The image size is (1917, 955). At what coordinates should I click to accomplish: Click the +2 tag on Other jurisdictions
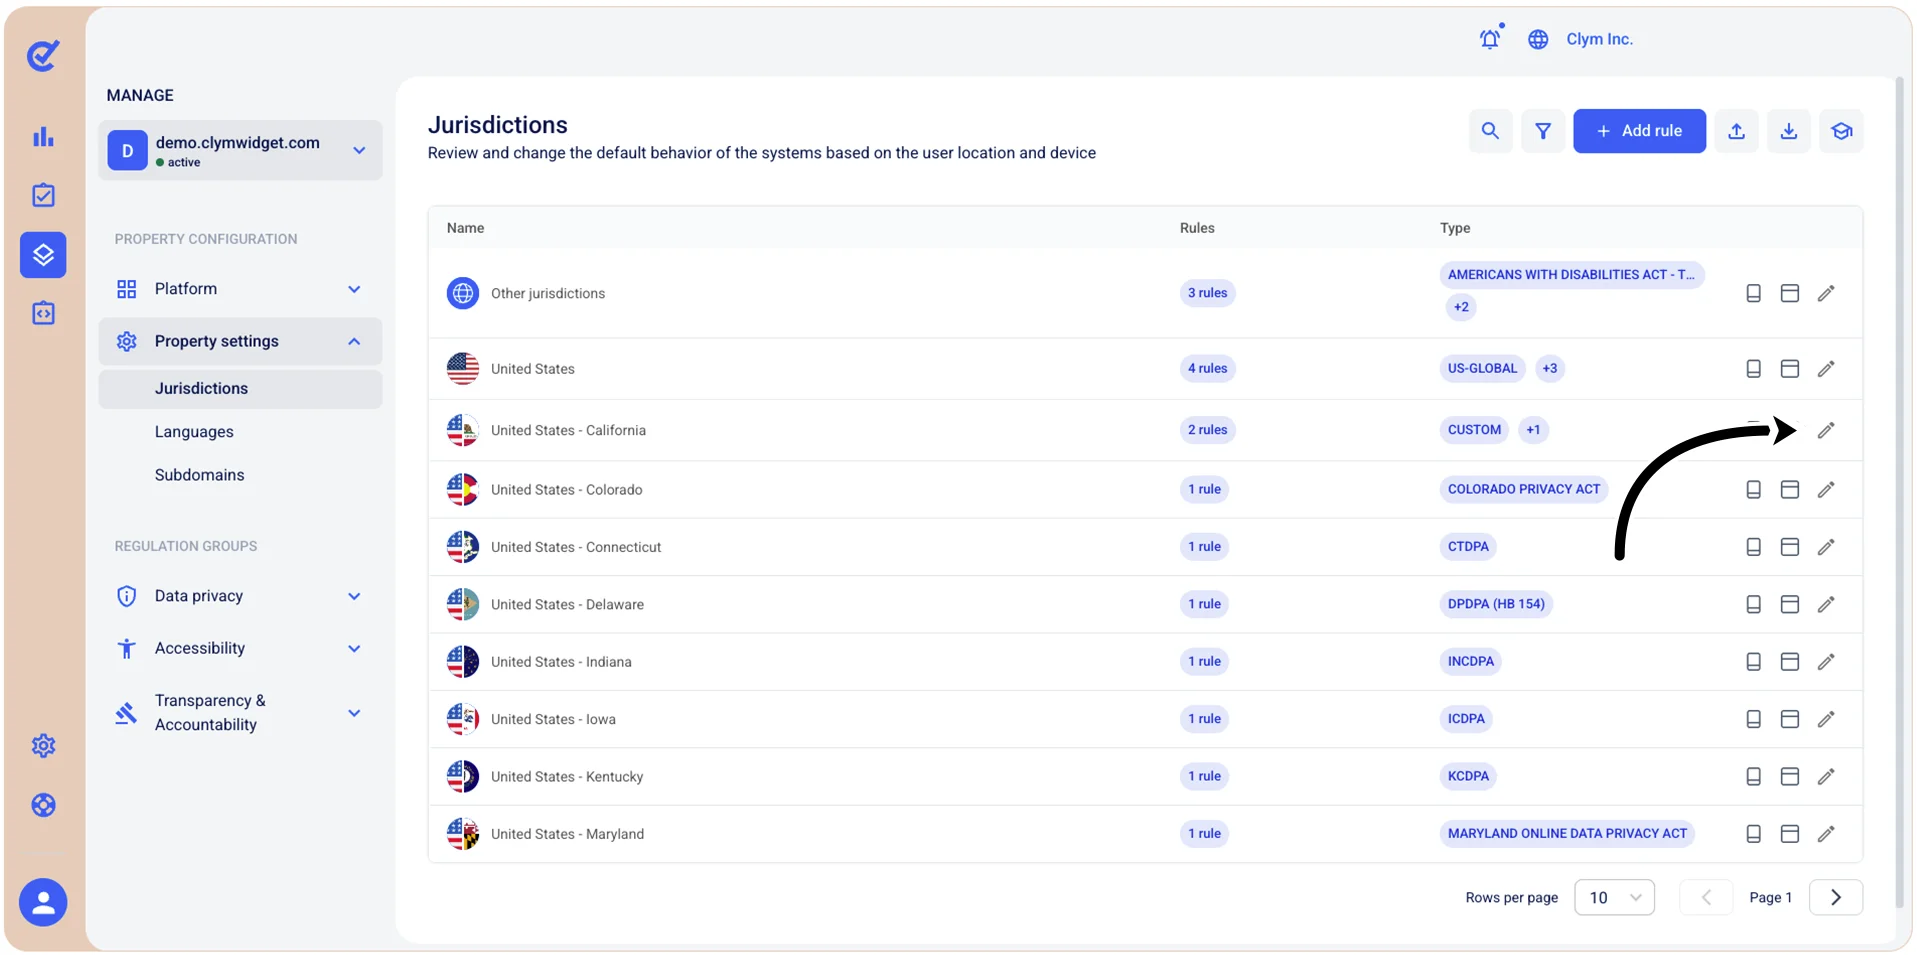click(1461, 307)
